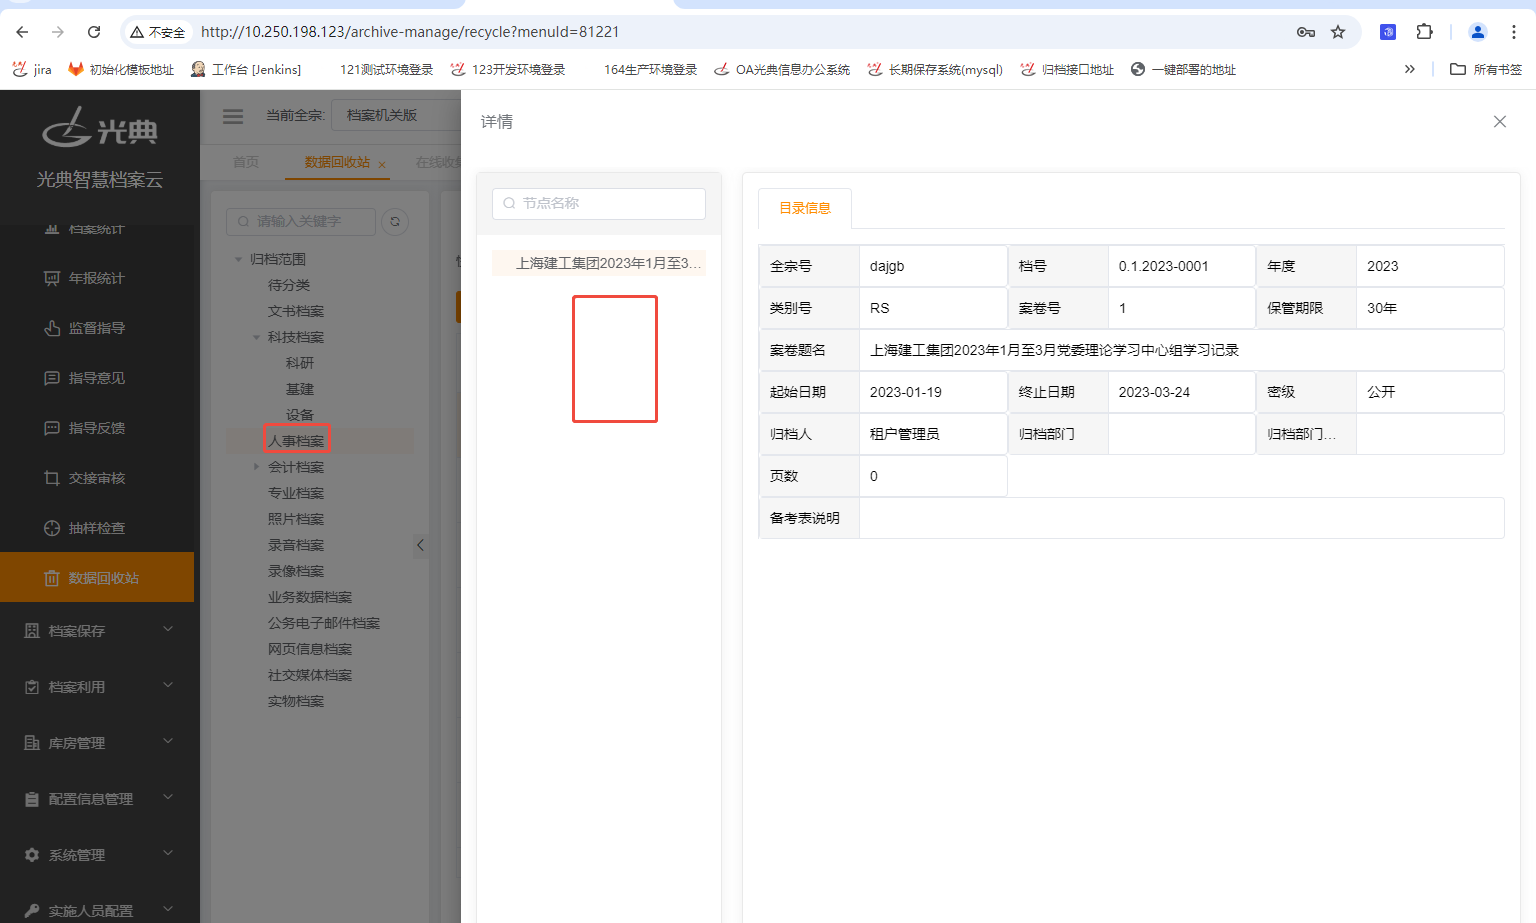Select 录音档案 tree item
Viewport: 1536px width, 923px height.
click(x=296, y=545)
